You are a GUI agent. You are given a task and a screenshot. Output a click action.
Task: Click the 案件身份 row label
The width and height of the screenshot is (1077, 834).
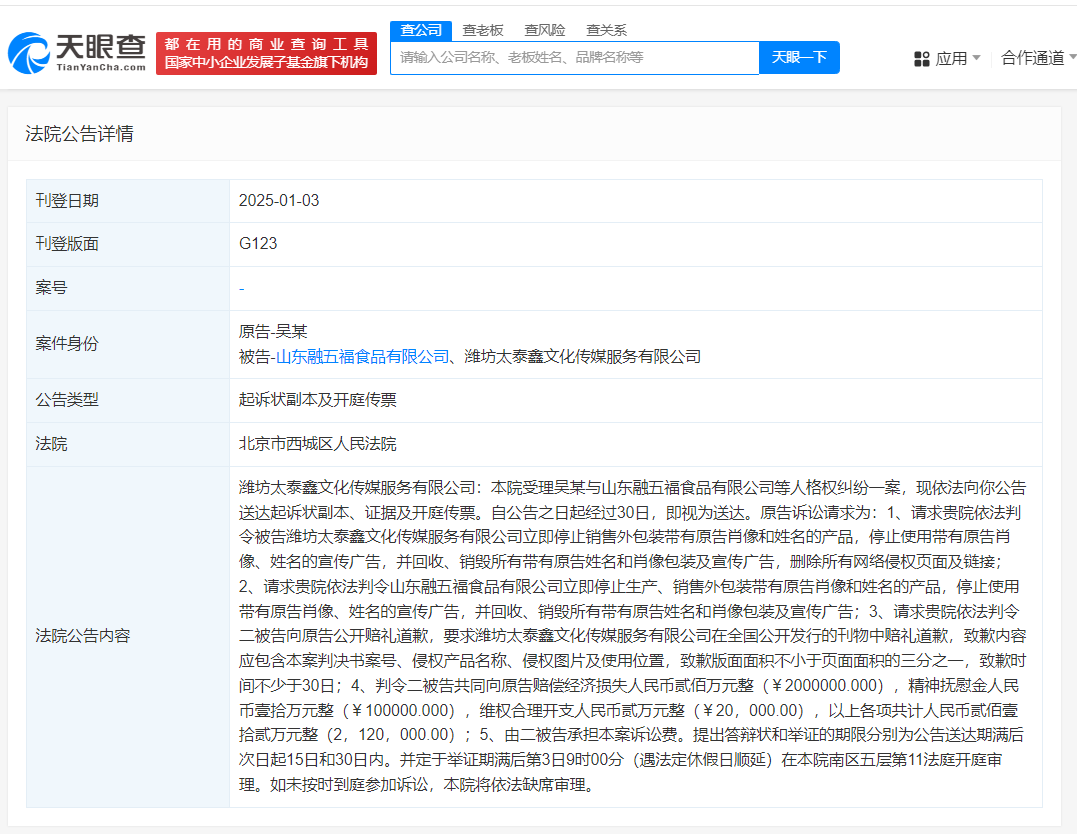tap(67, 343)
